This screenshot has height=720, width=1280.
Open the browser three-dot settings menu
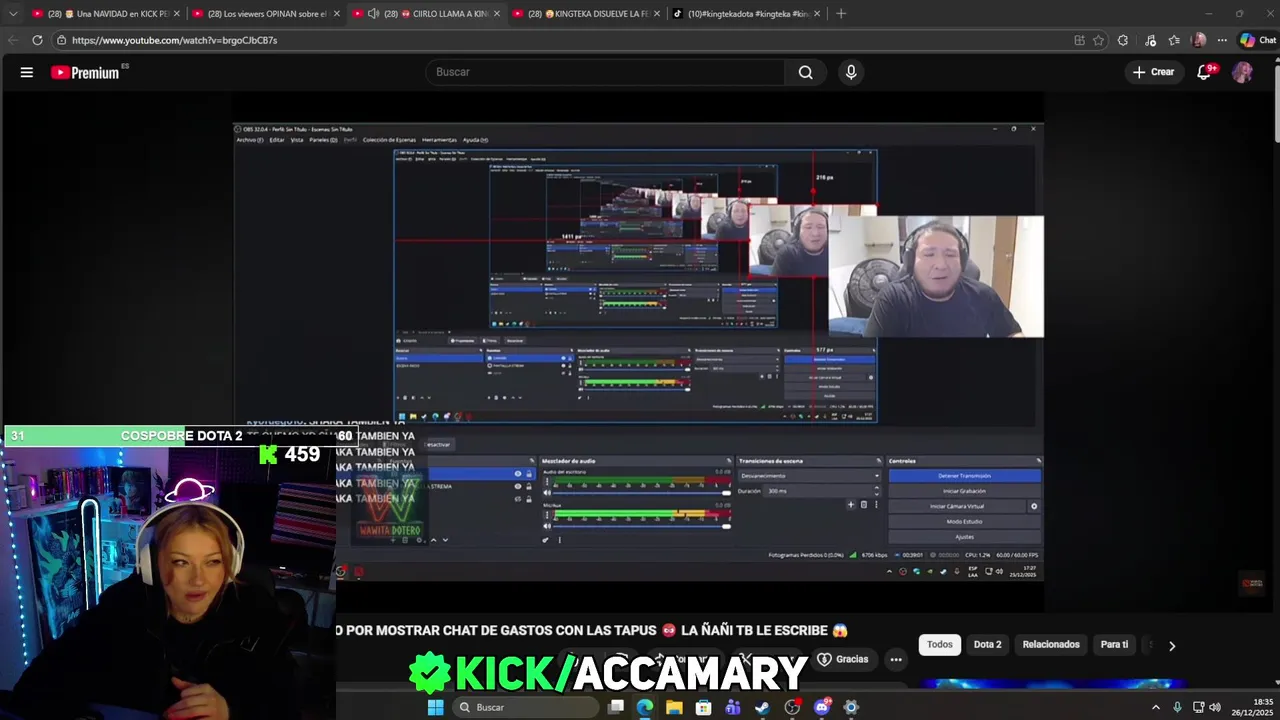pos(1222,40)
